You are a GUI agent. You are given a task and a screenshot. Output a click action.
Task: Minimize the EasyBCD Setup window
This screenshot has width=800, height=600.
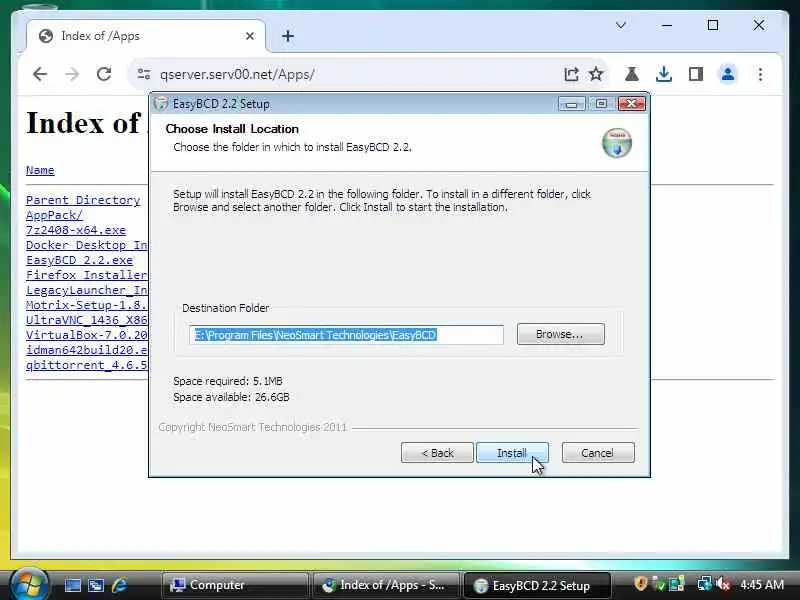coord(571,104)
